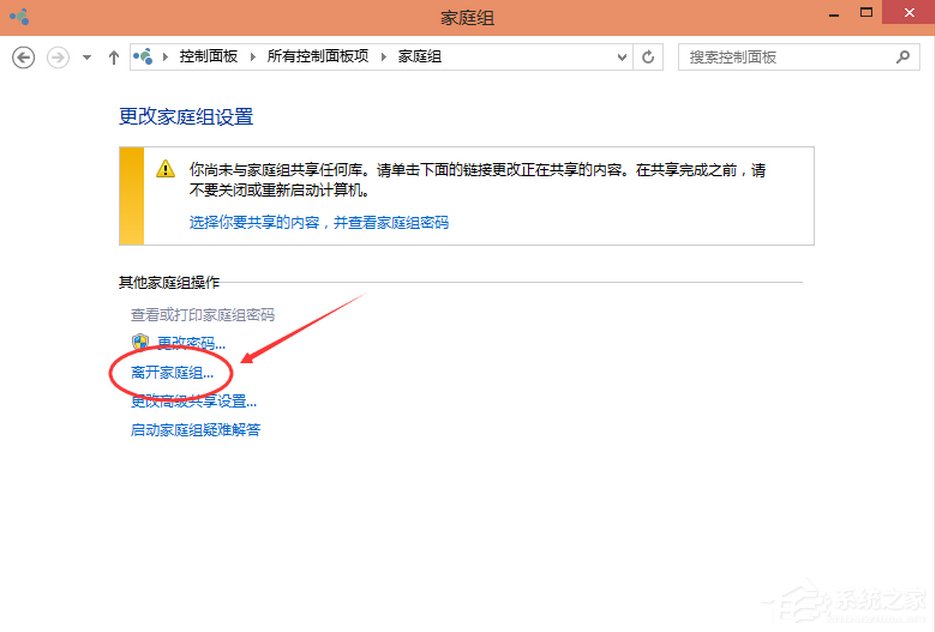The height and width of the screenshot is (632, 935).
Task: Click the yellow warning triangle icon
Action: pyautogui.click(x=166, y=168)
